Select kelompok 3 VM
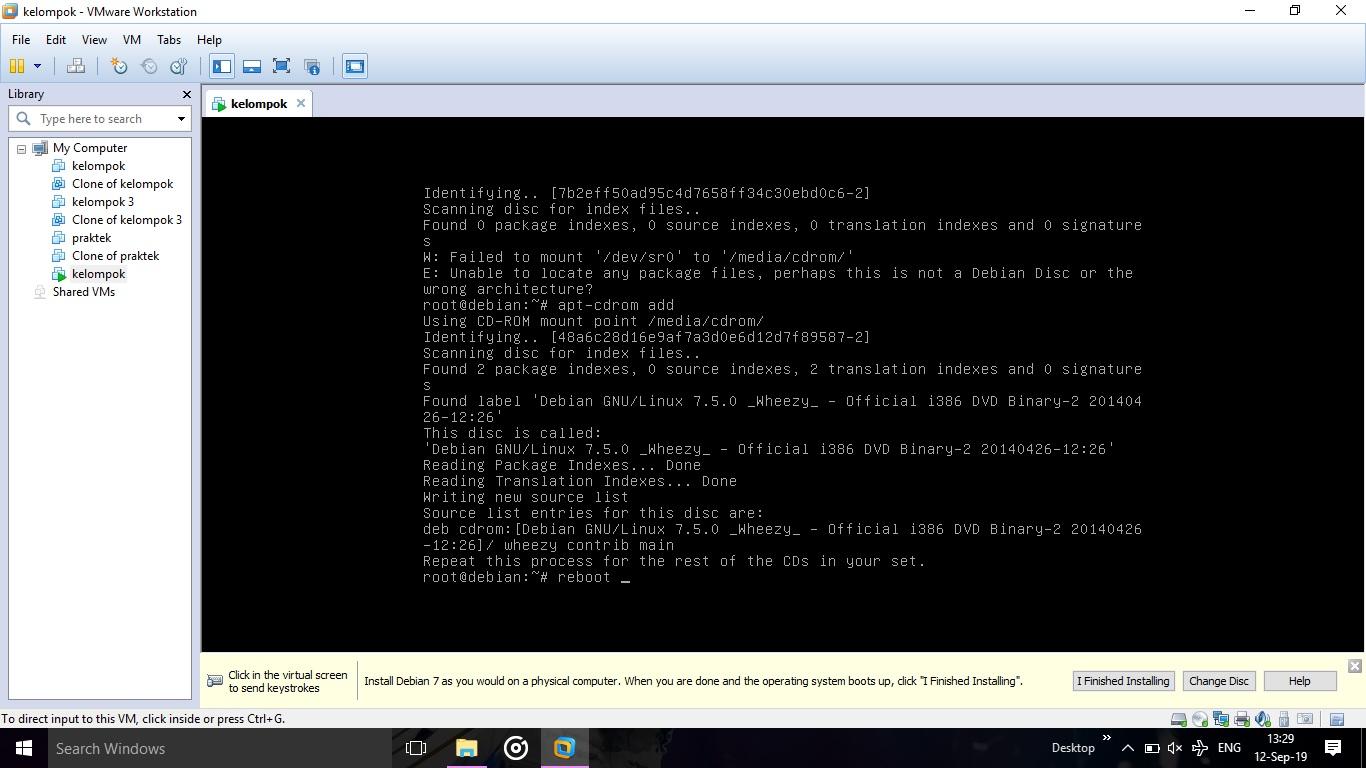Screen dimensions: 1366x768 coord(102,202)
